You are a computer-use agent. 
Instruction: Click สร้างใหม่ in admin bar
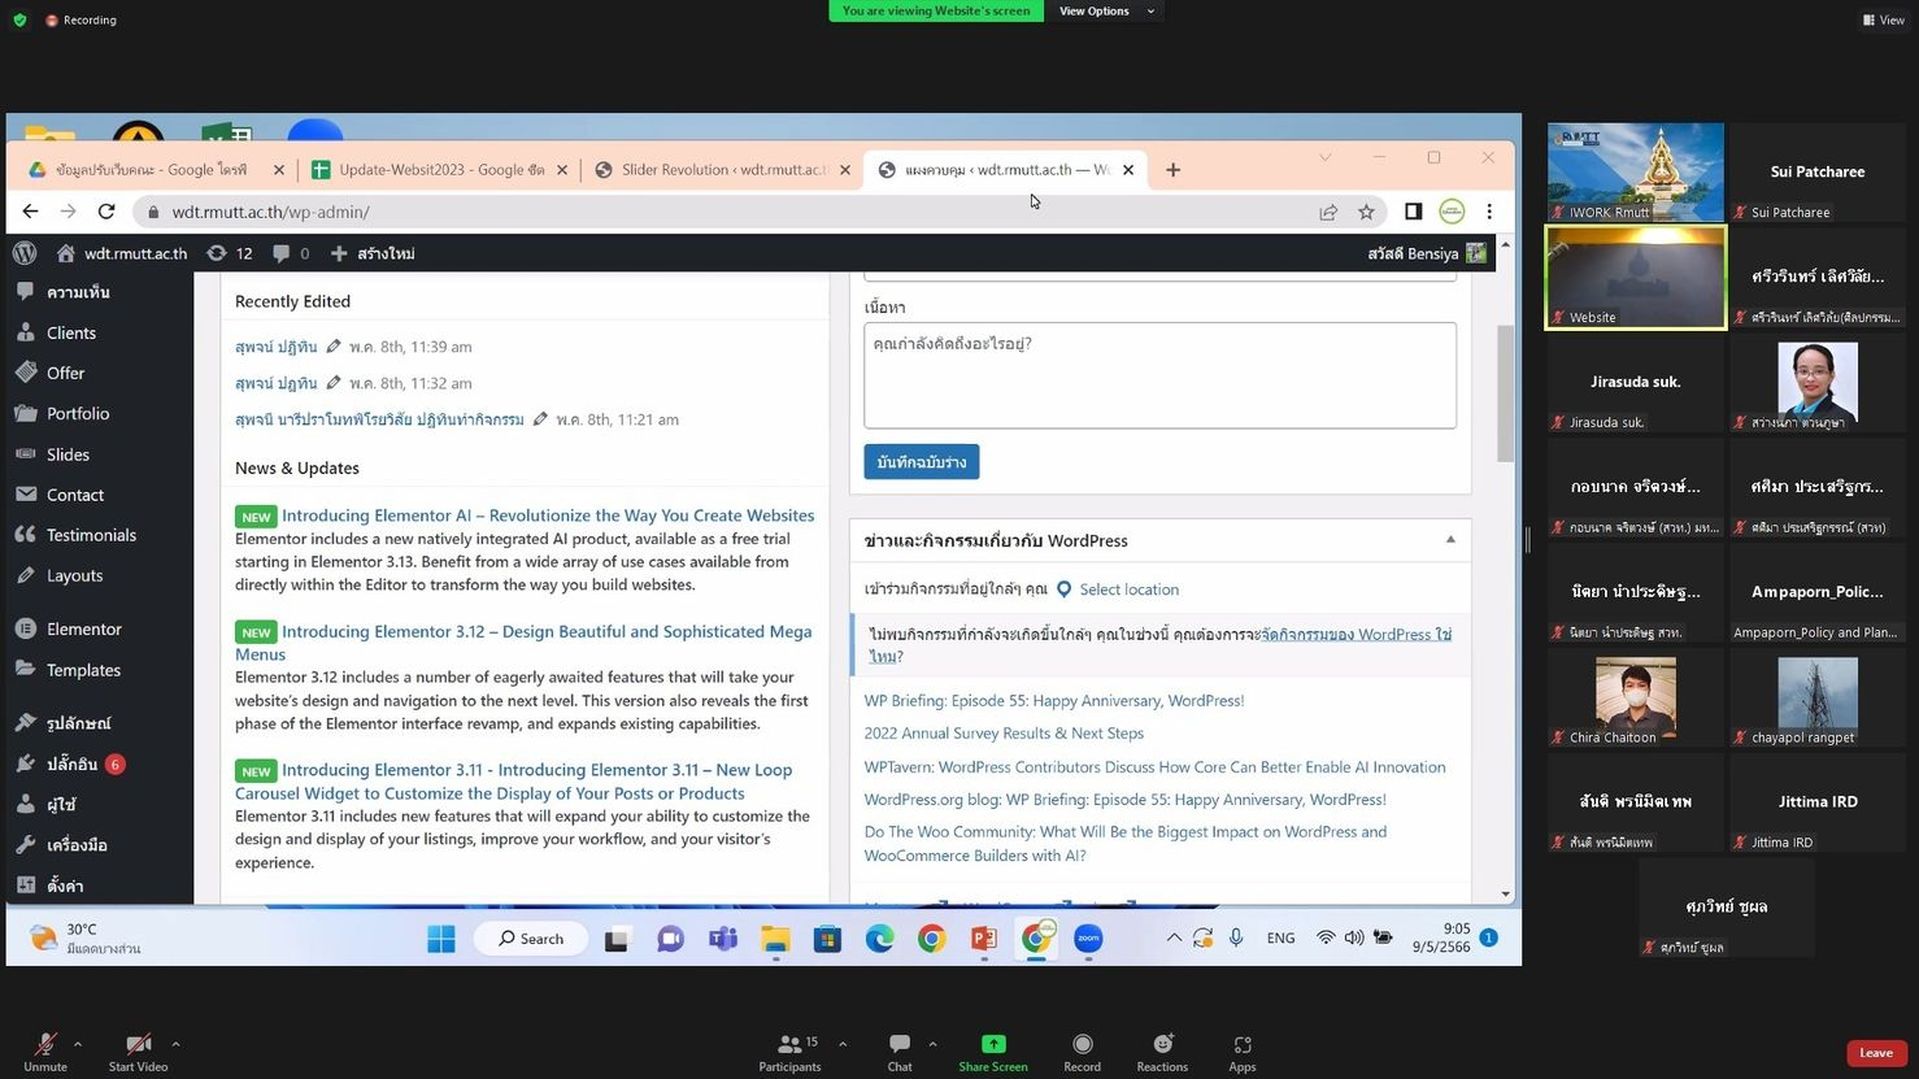372,253
